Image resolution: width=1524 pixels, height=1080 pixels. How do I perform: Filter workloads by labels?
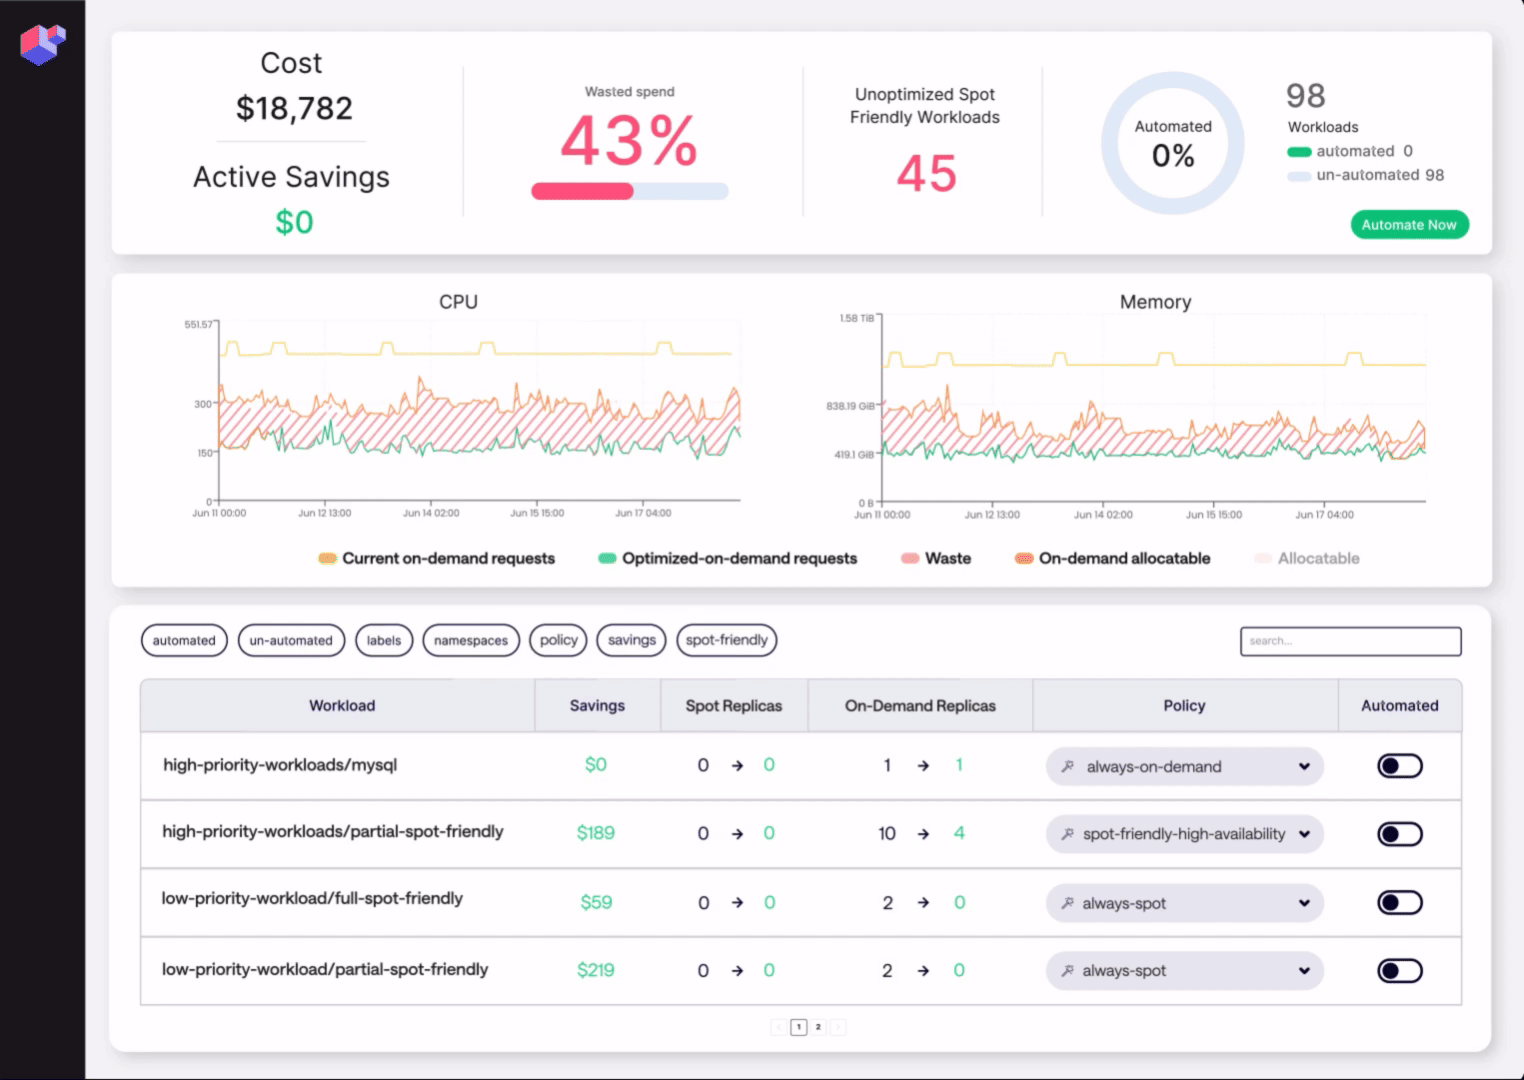pos(384,640)
